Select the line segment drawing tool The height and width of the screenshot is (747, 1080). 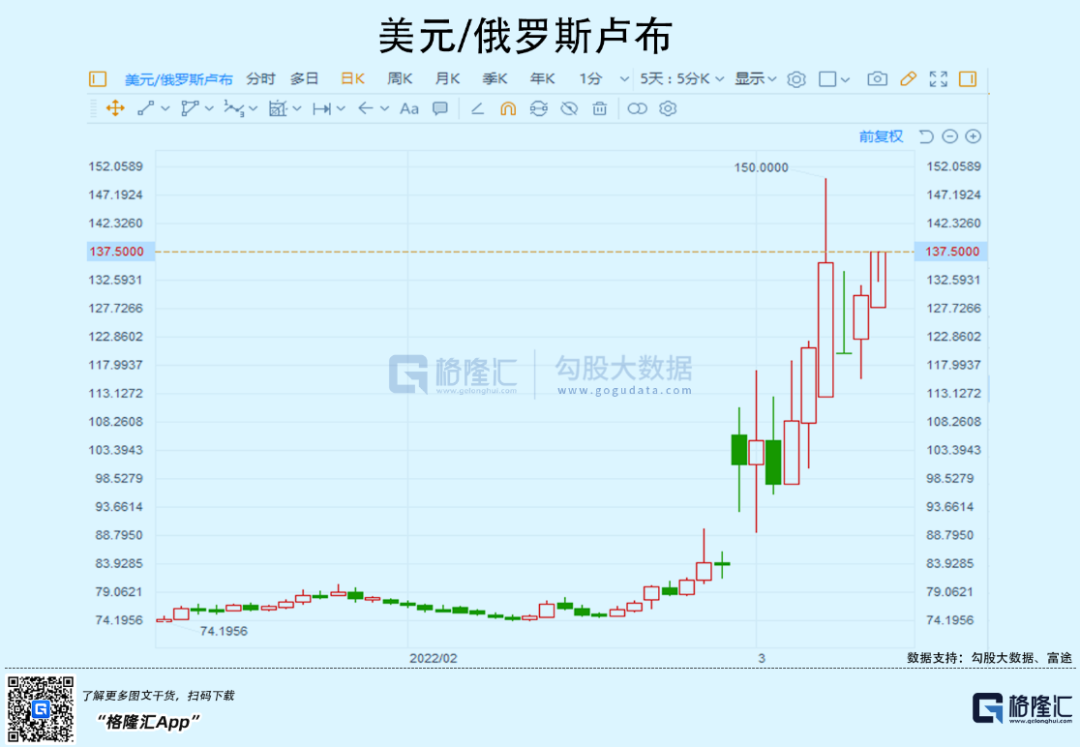pos(145,108)
